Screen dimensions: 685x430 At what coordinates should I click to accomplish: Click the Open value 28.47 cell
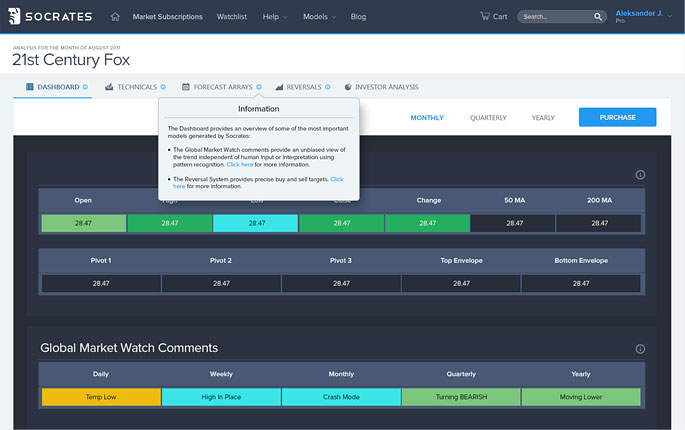83,223
